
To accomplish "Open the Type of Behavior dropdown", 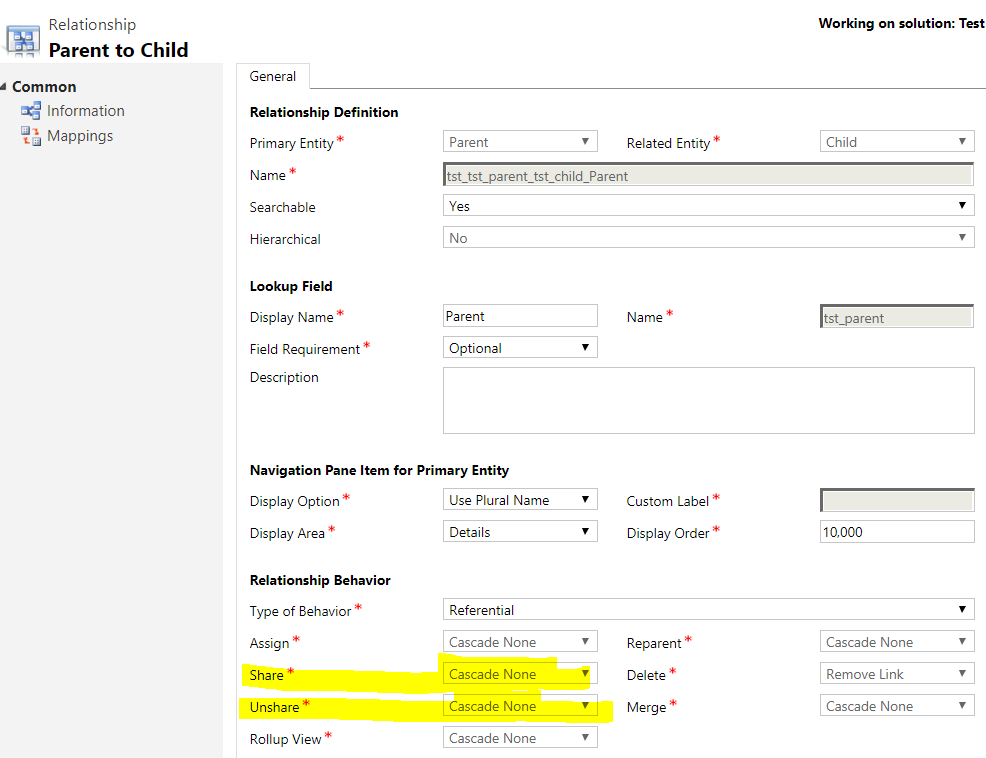I will point(709,610).
